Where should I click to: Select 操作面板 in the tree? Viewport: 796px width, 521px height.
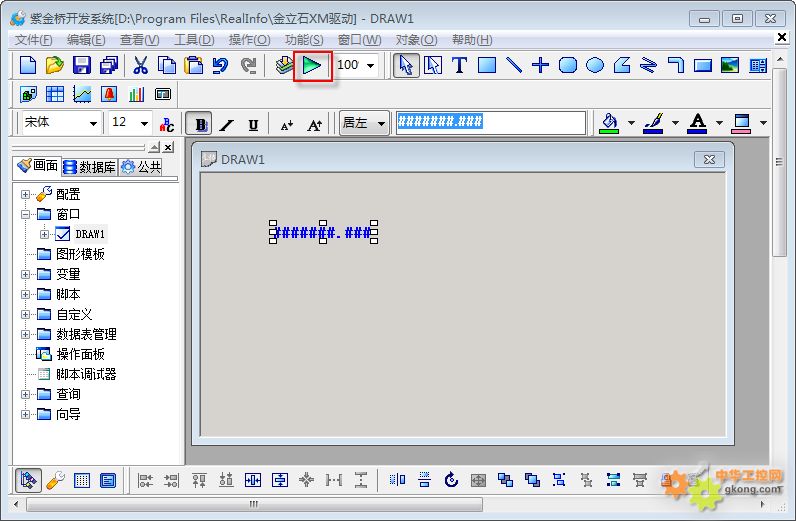point(80,354)
